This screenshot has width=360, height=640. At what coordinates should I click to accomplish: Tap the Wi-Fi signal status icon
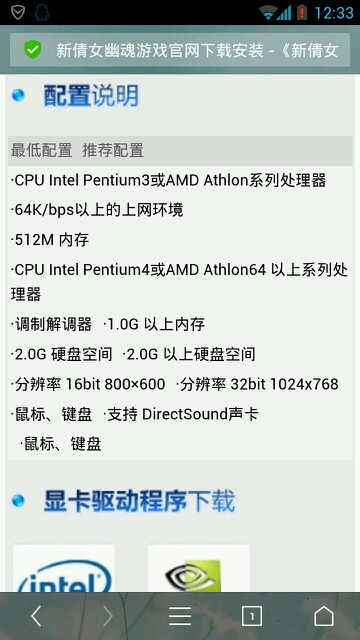click(x=268, y=12)
